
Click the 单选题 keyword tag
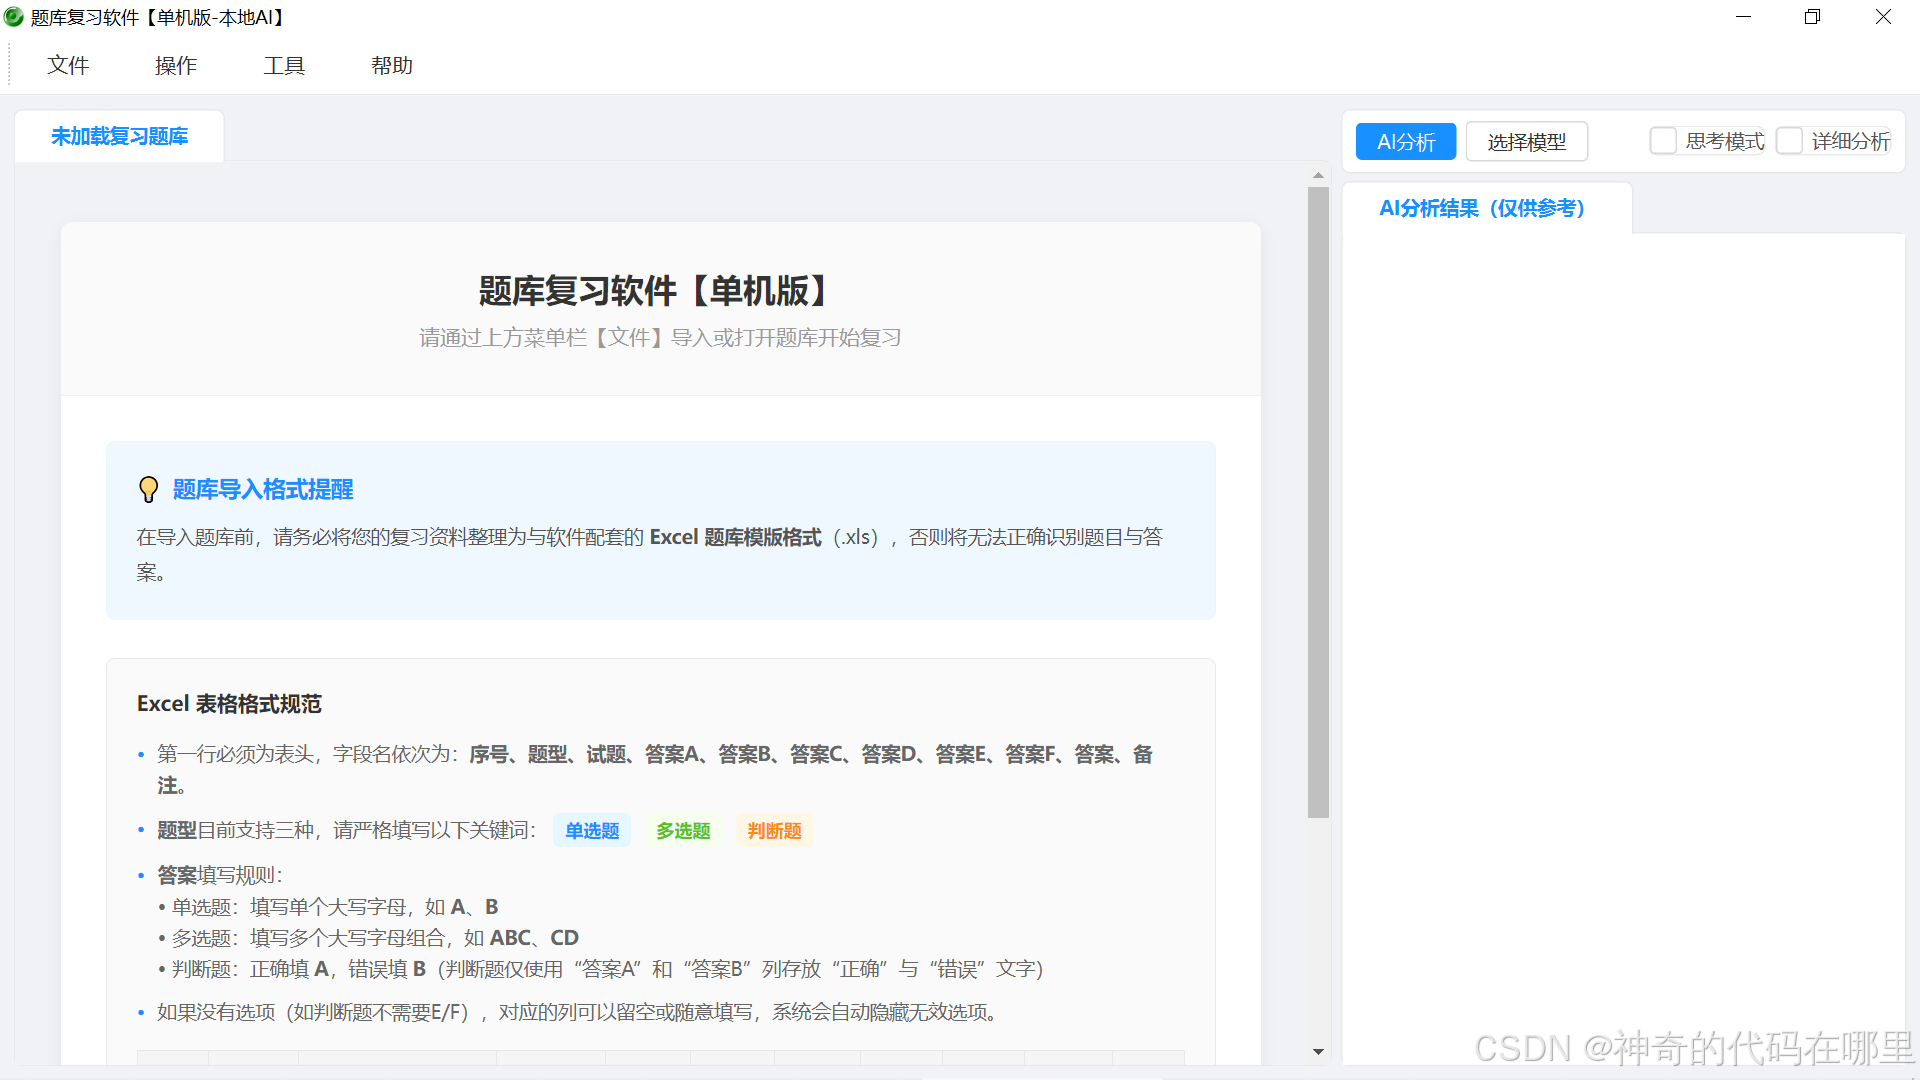[592, 831]
